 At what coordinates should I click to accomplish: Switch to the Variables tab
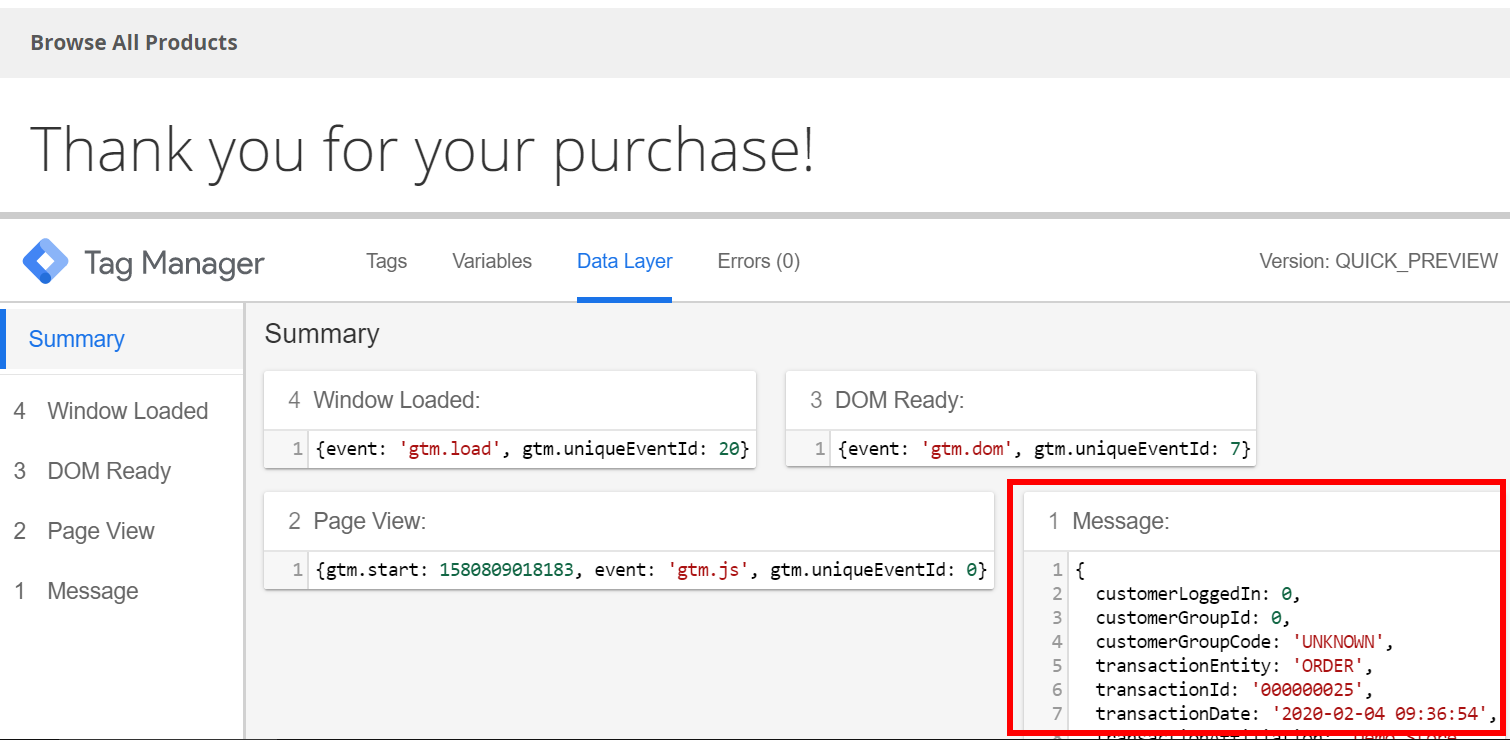pyautogui.click(x=492, y=261)
